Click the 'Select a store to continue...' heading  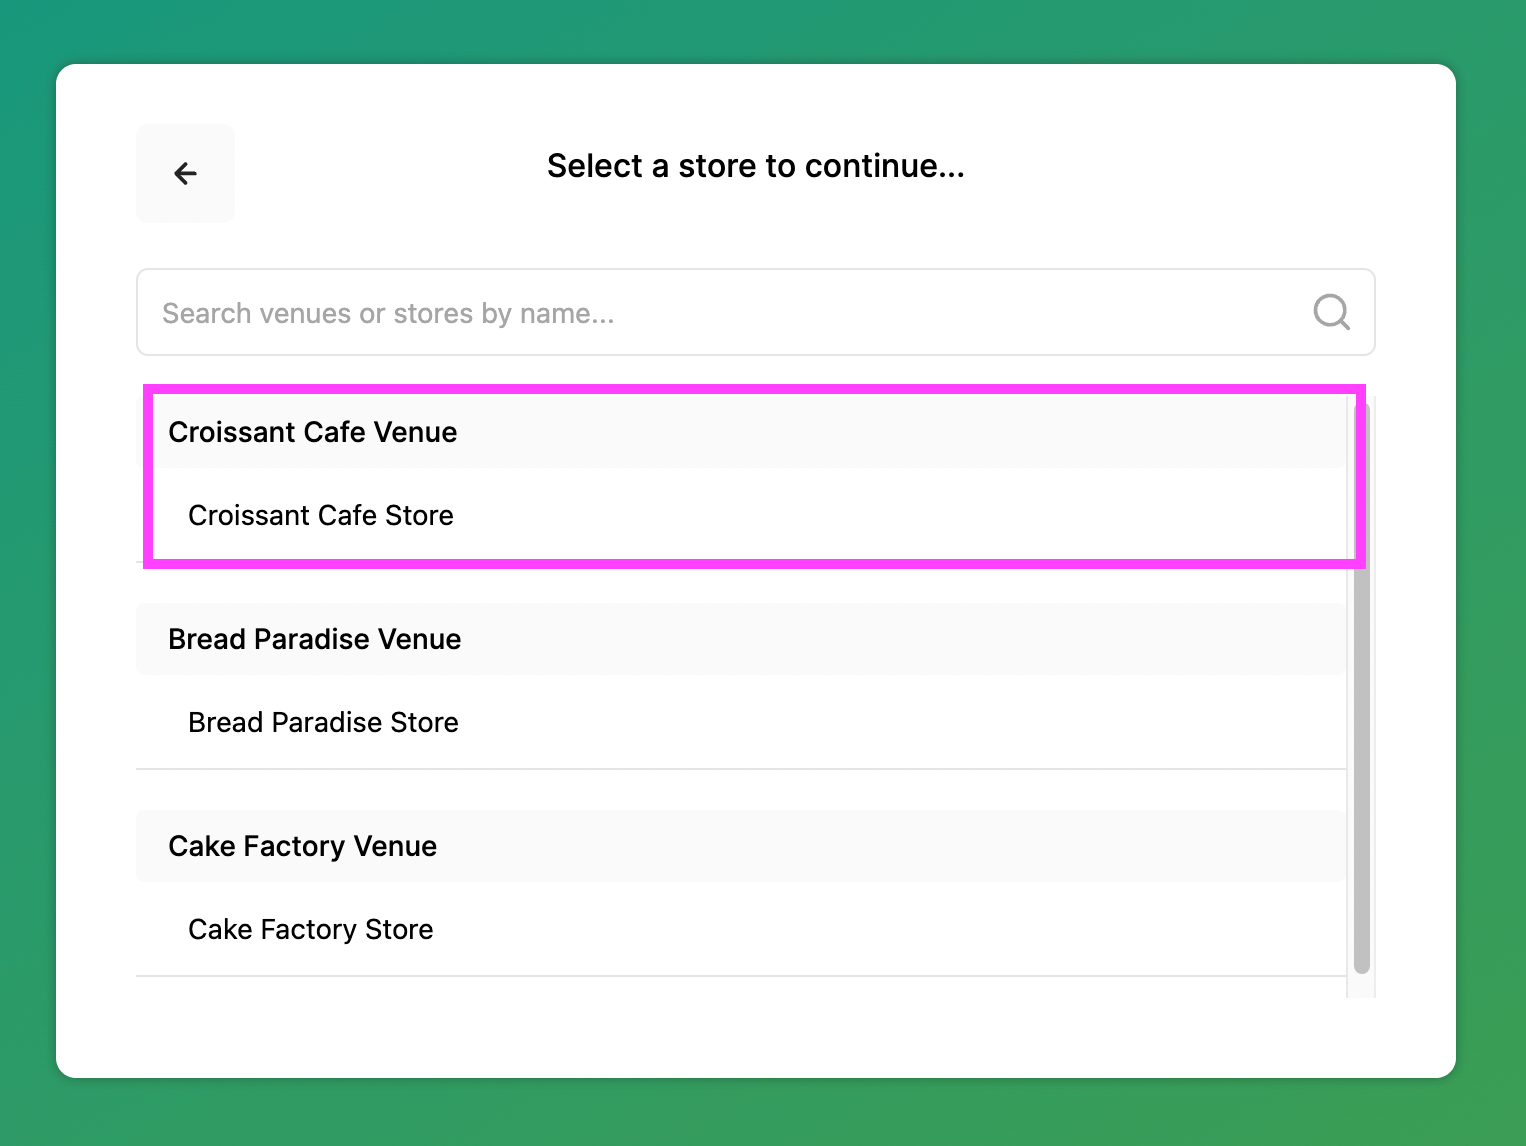[756, 166]
